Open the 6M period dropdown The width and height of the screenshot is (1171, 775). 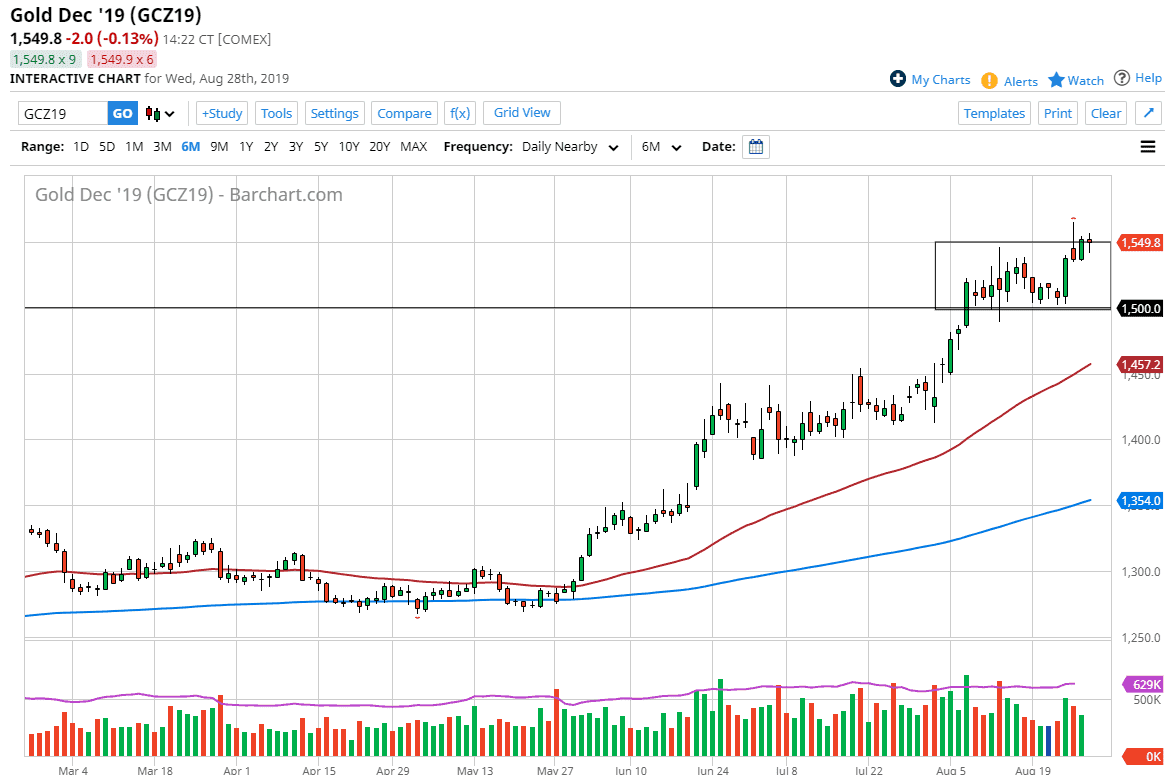coord(661,147)
